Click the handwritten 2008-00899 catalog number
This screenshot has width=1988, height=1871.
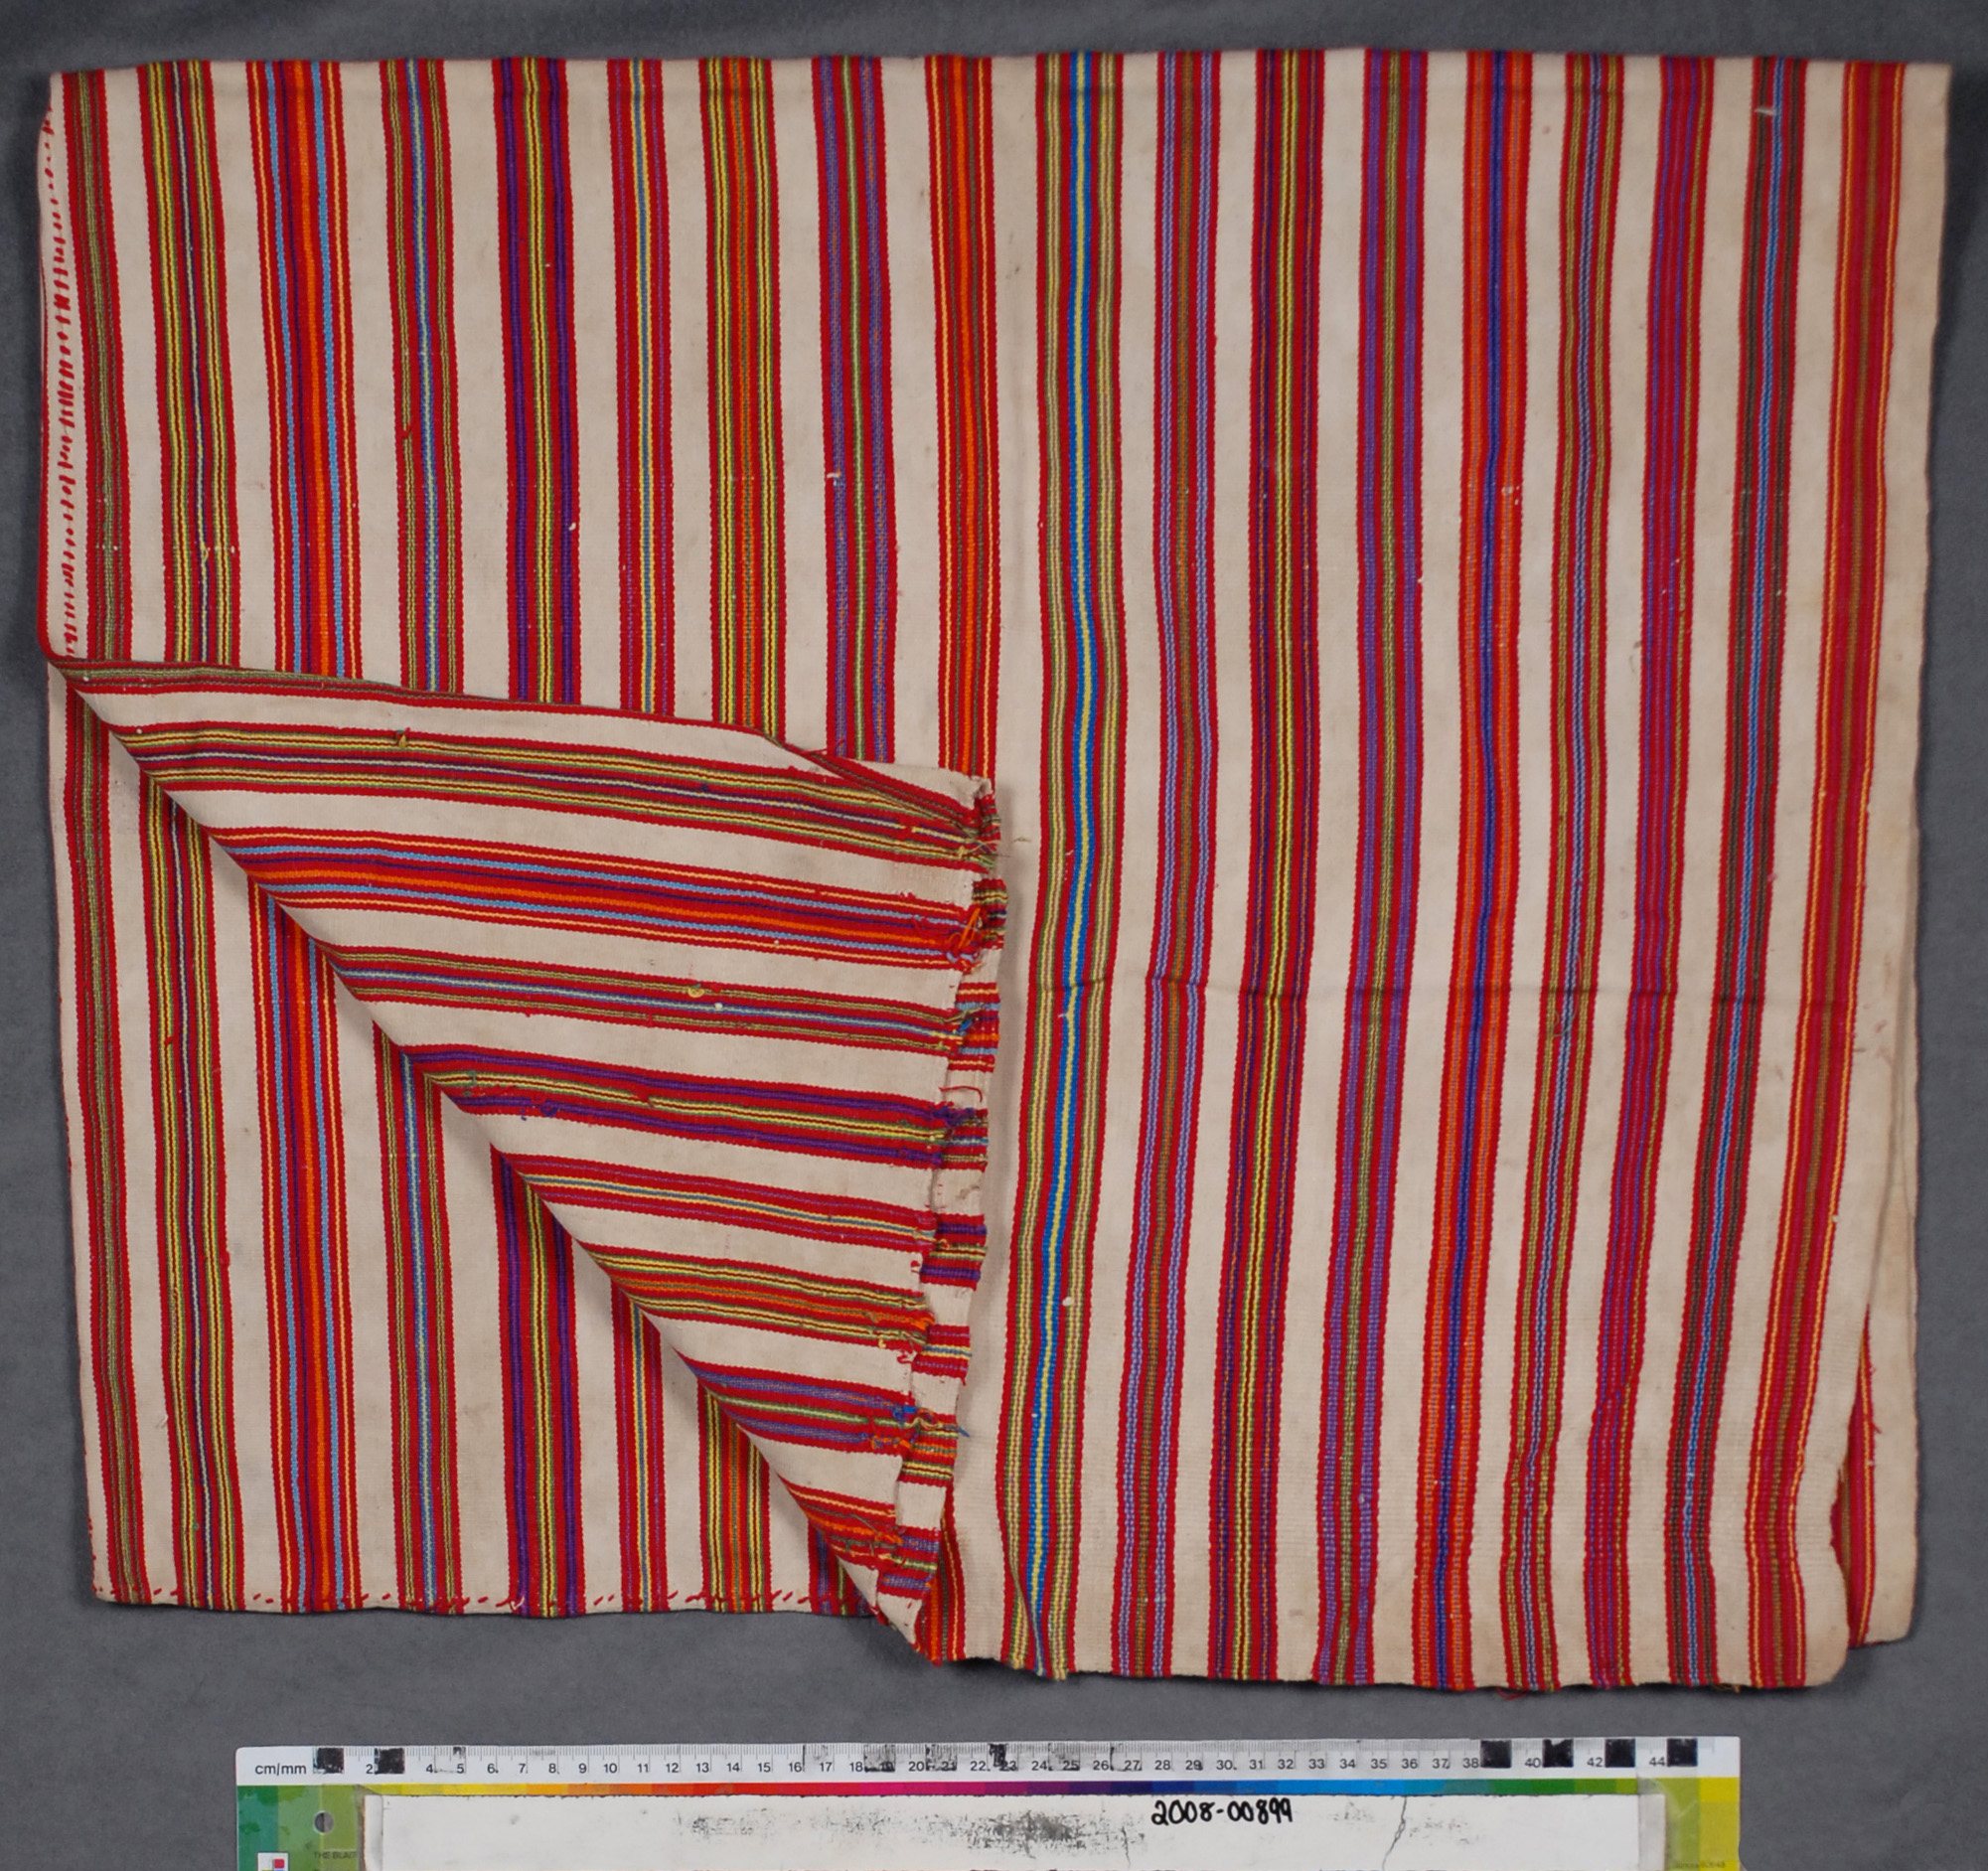click(x=1221, y=1811)
